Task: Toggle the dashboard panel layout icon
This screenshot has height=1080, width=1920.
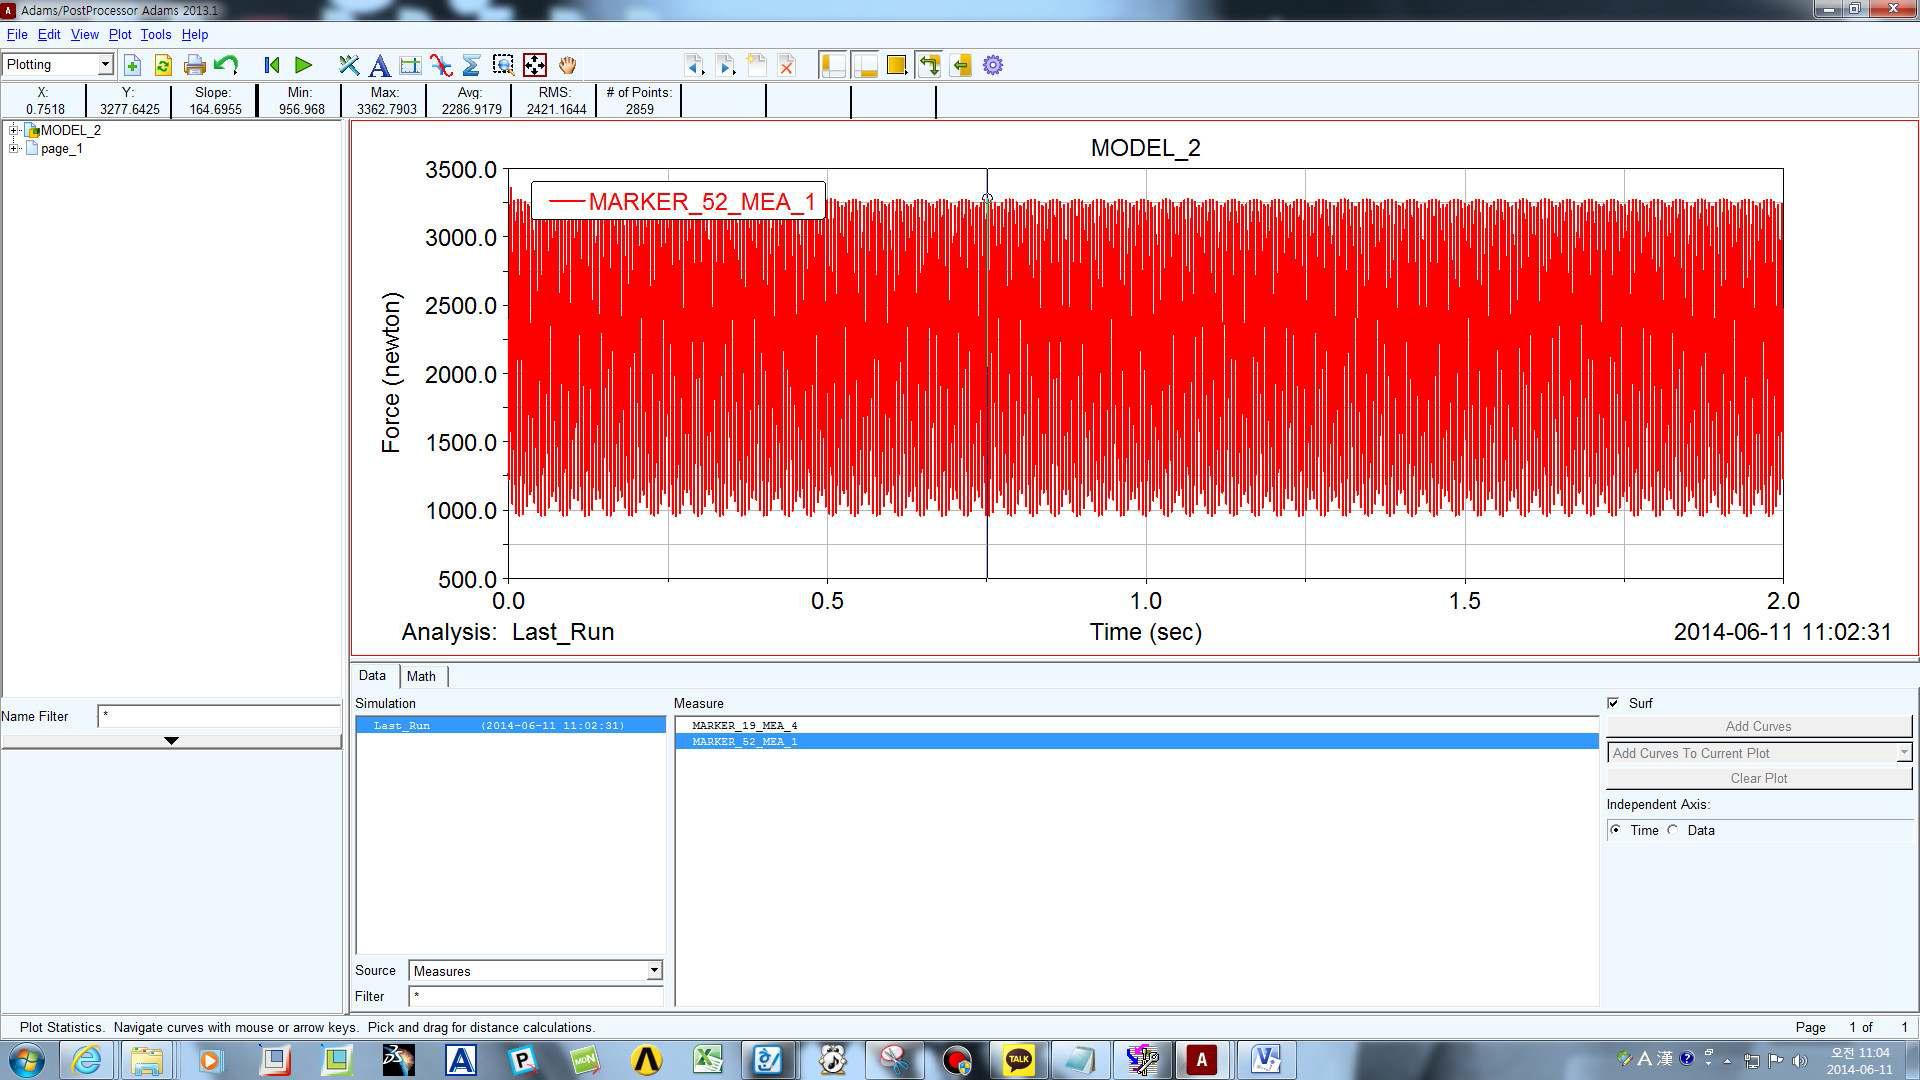Action: point(865,66)
